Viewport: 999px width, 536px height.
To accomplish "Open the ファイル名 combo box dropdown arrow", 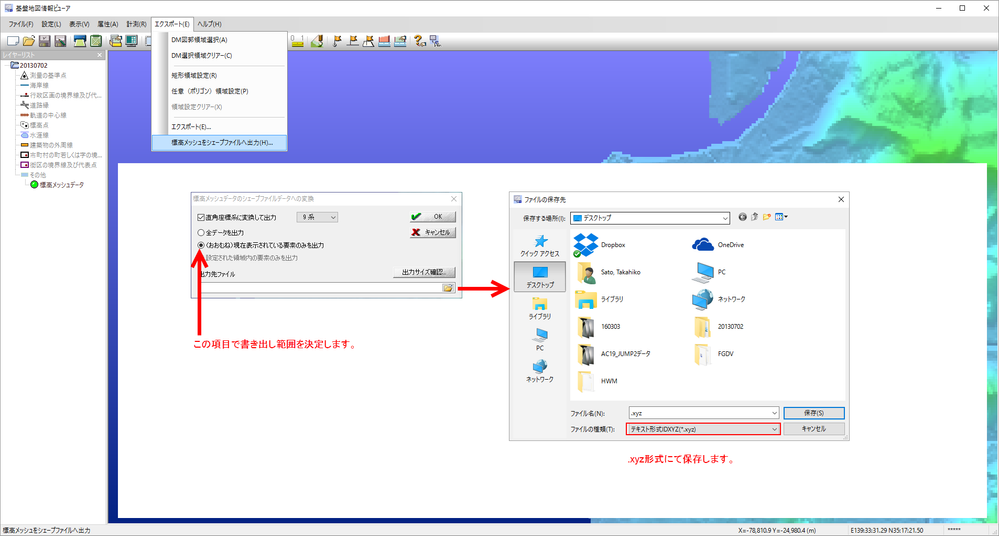I will point(774,413).
